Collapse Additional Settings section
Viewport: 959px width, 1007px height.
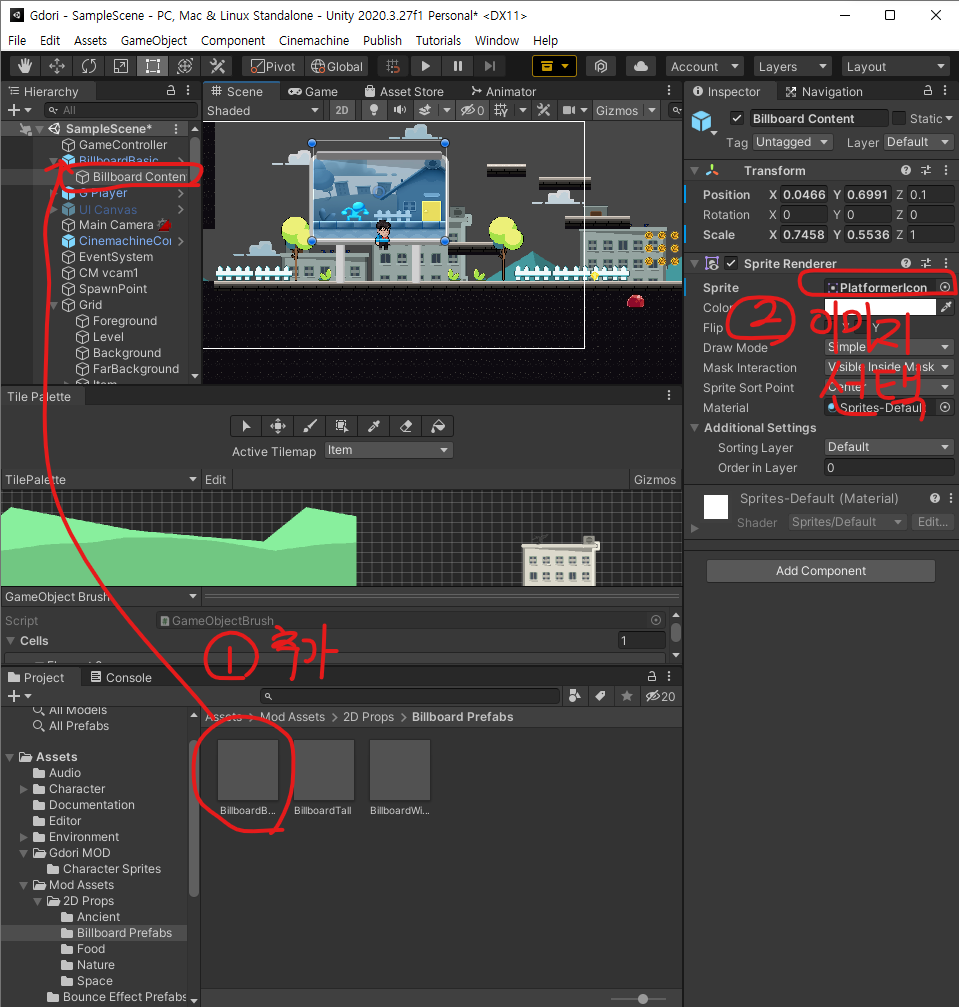pyautogui.click(x=694, y=428)
